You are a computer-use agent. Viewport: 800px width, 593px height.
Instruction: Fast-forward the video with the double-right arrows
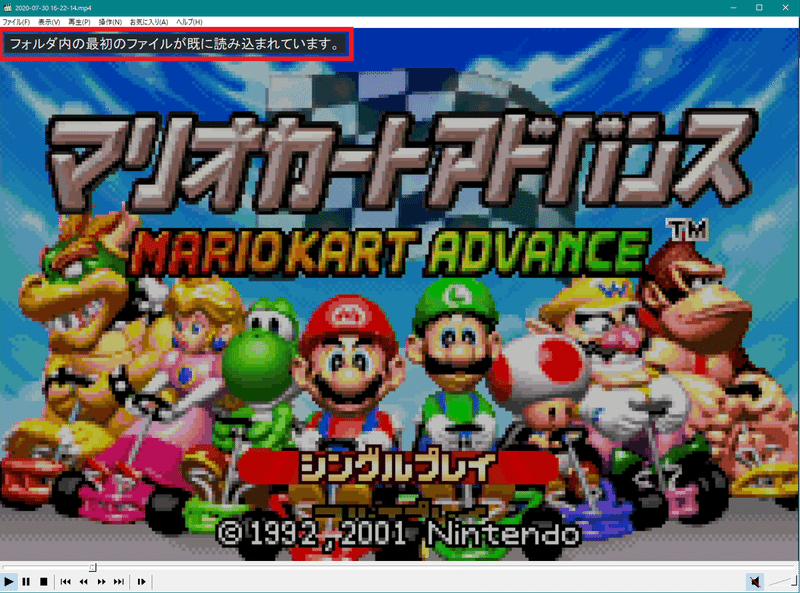[101, 581]
